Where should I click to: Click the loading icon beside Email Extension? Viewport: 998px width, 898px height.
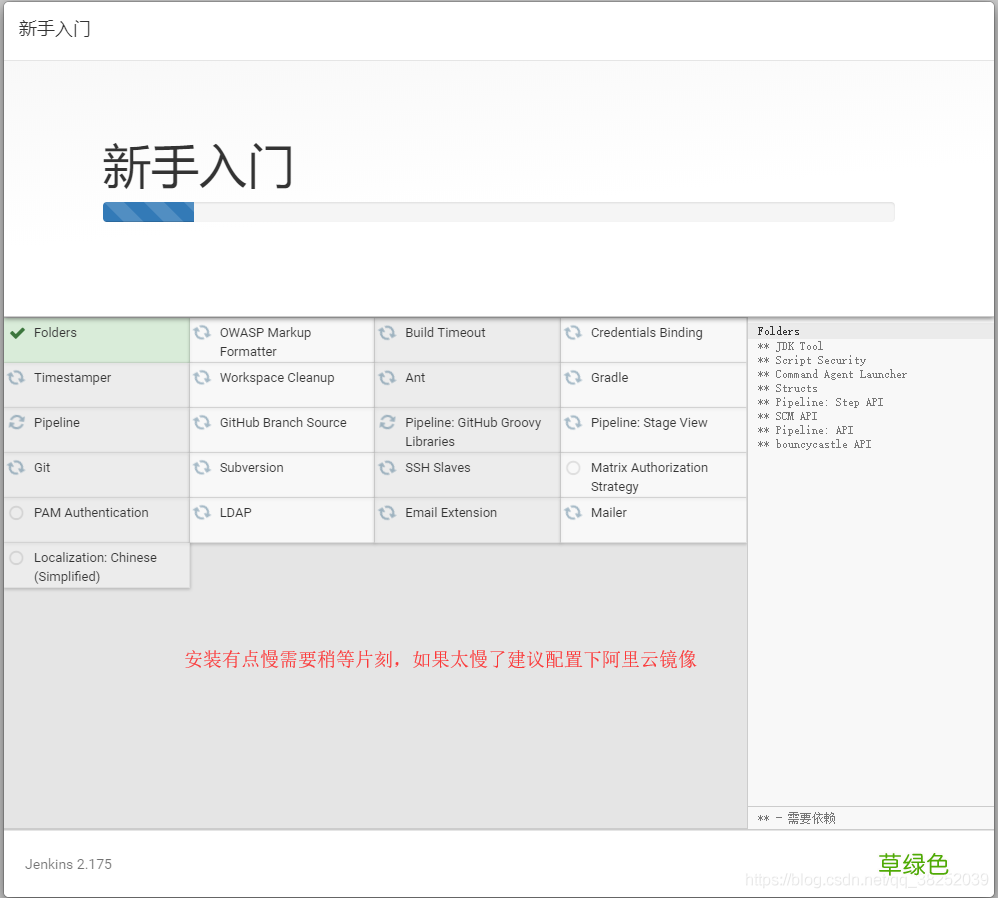pyautogui.click(x=387, y=512)
